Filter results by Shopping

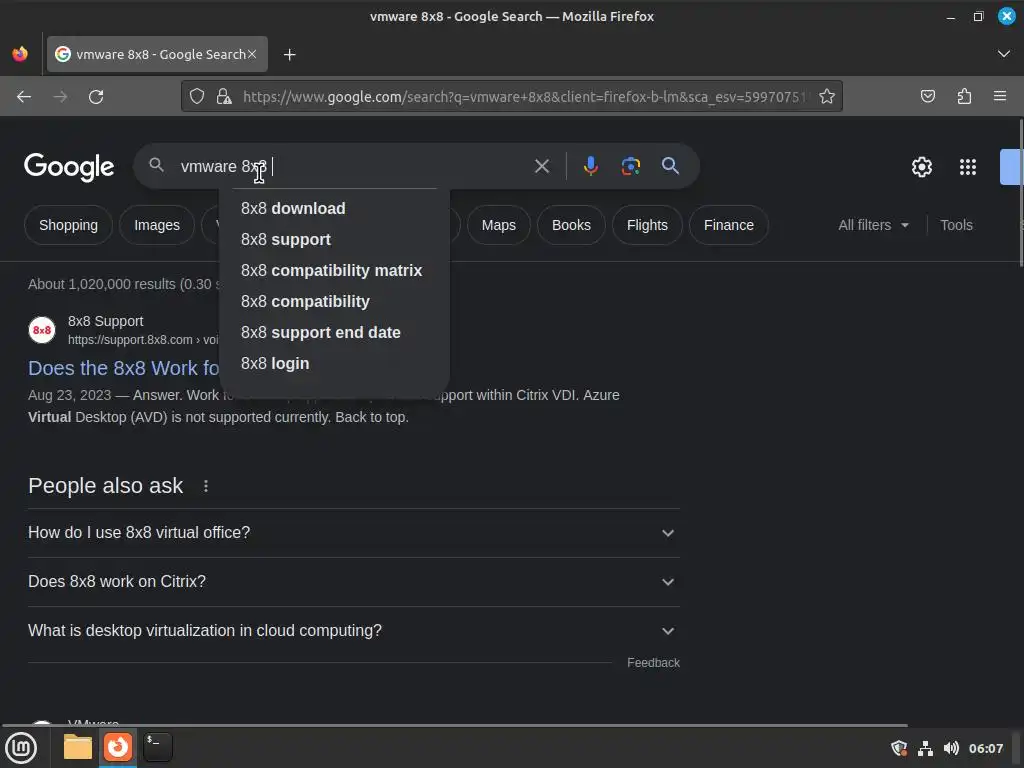[69, 225]
